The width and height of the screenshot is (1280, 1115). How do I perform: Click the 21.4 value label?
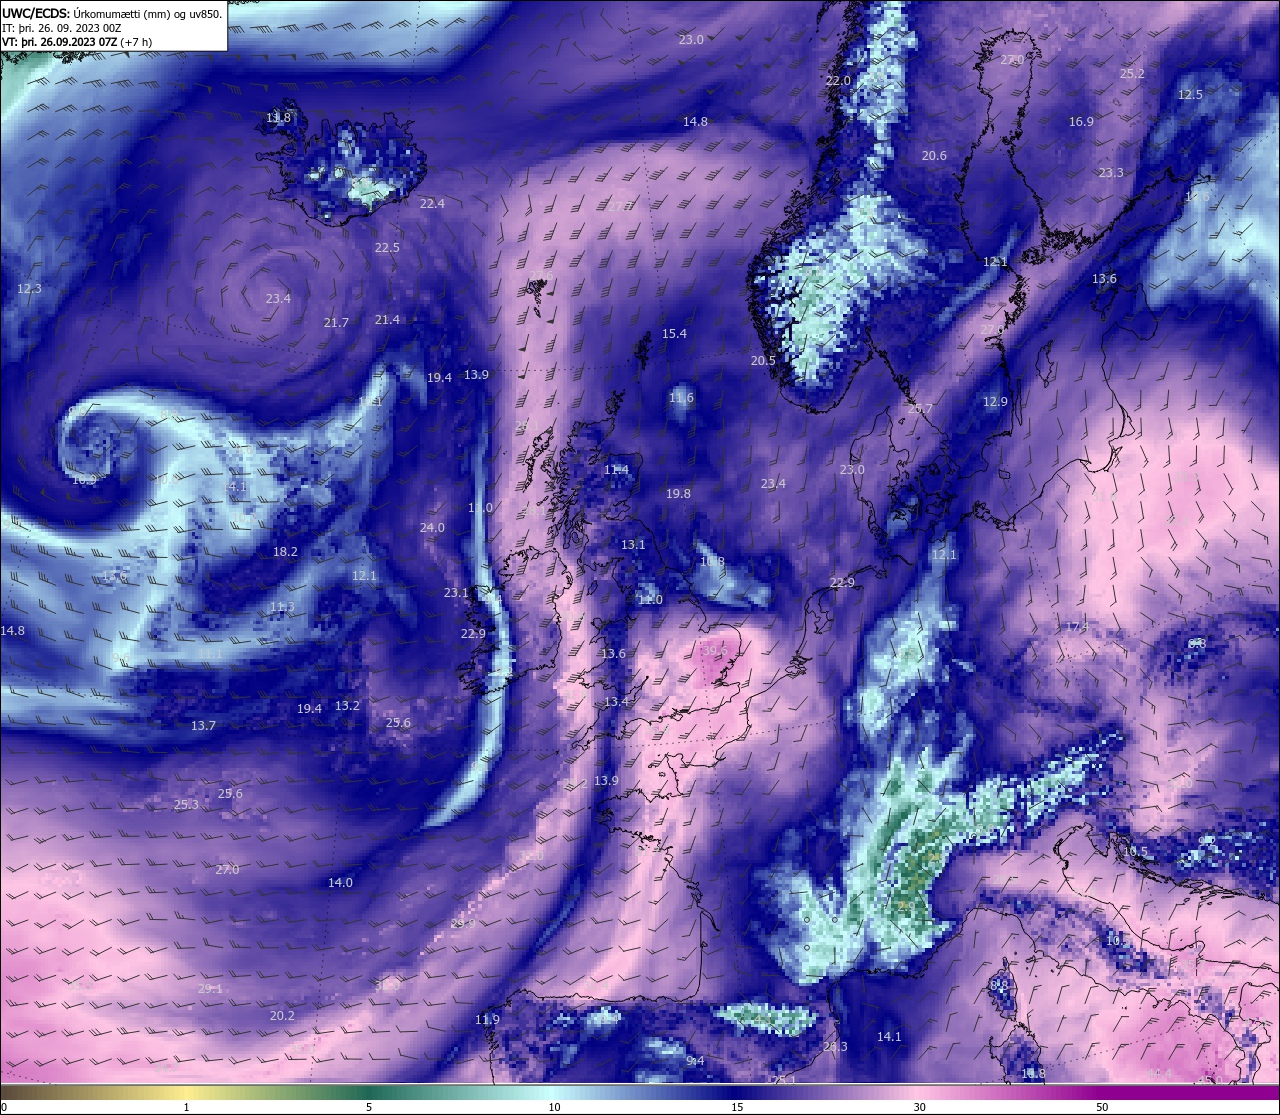[387, 320]
